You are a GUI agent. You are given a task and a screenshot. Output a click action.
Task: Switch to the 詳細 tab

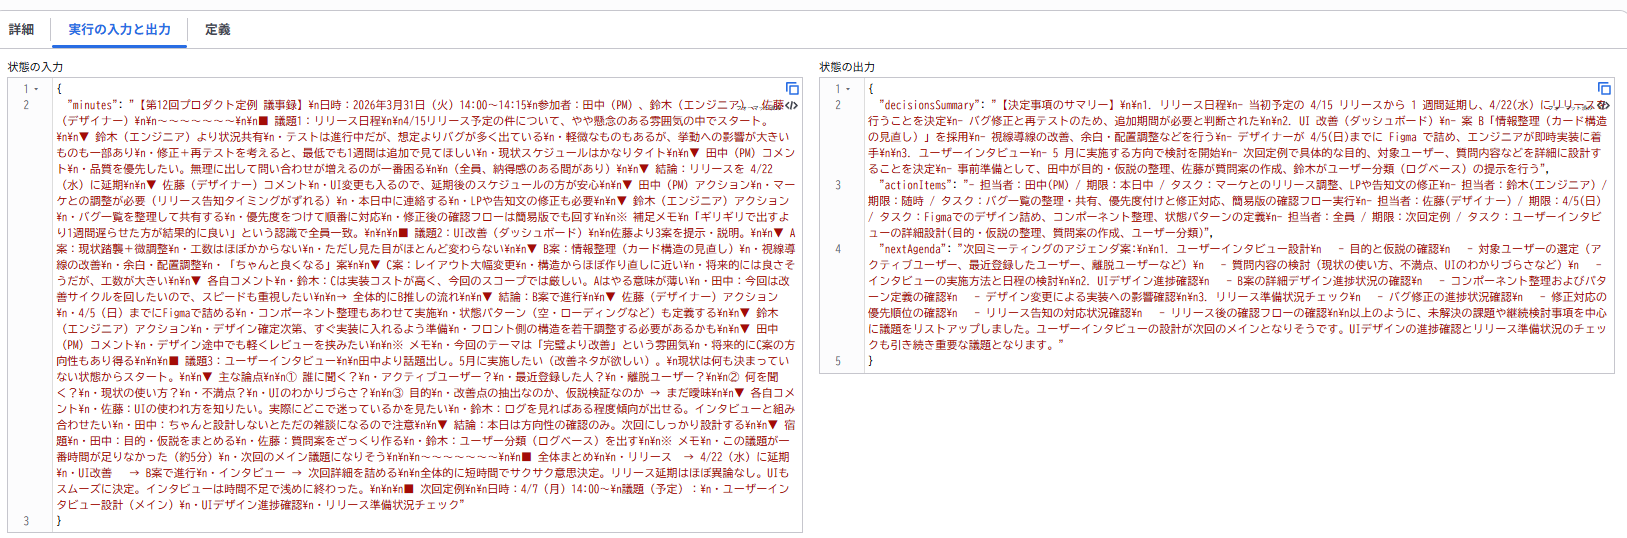tap(21, 30)
